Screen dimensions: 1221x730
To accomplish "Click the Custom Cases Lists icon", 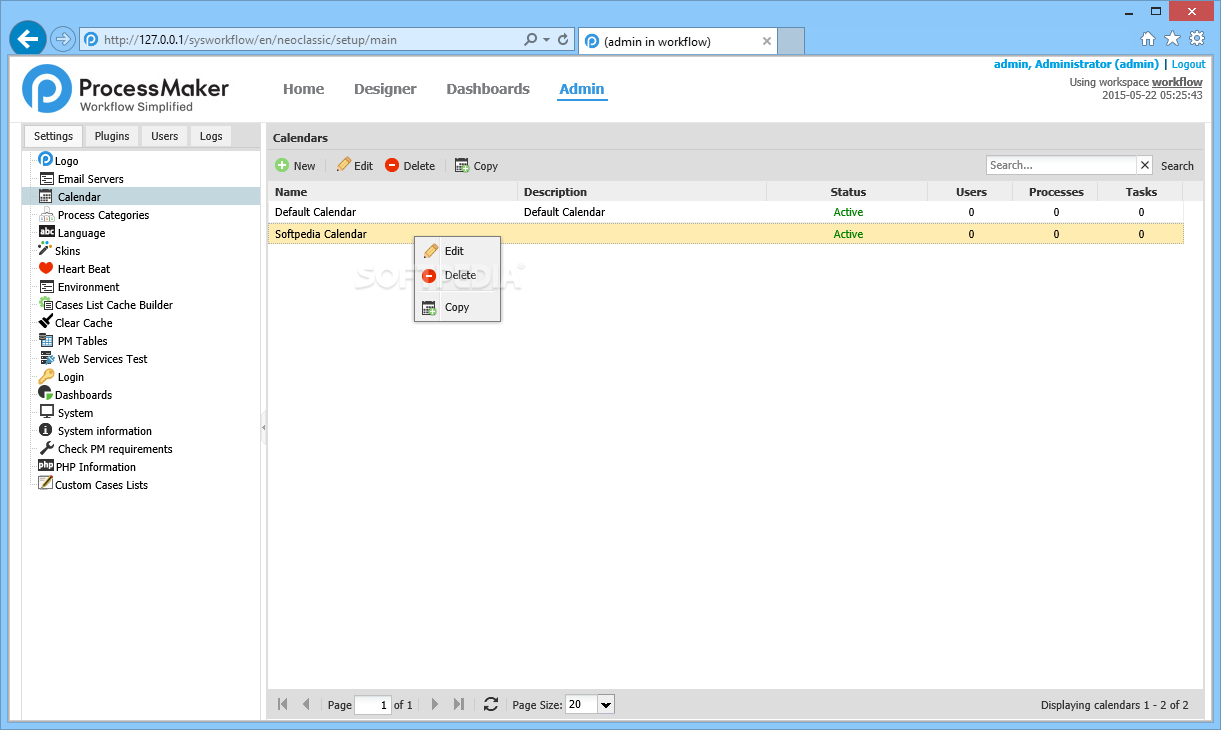I will click(45, 484).
